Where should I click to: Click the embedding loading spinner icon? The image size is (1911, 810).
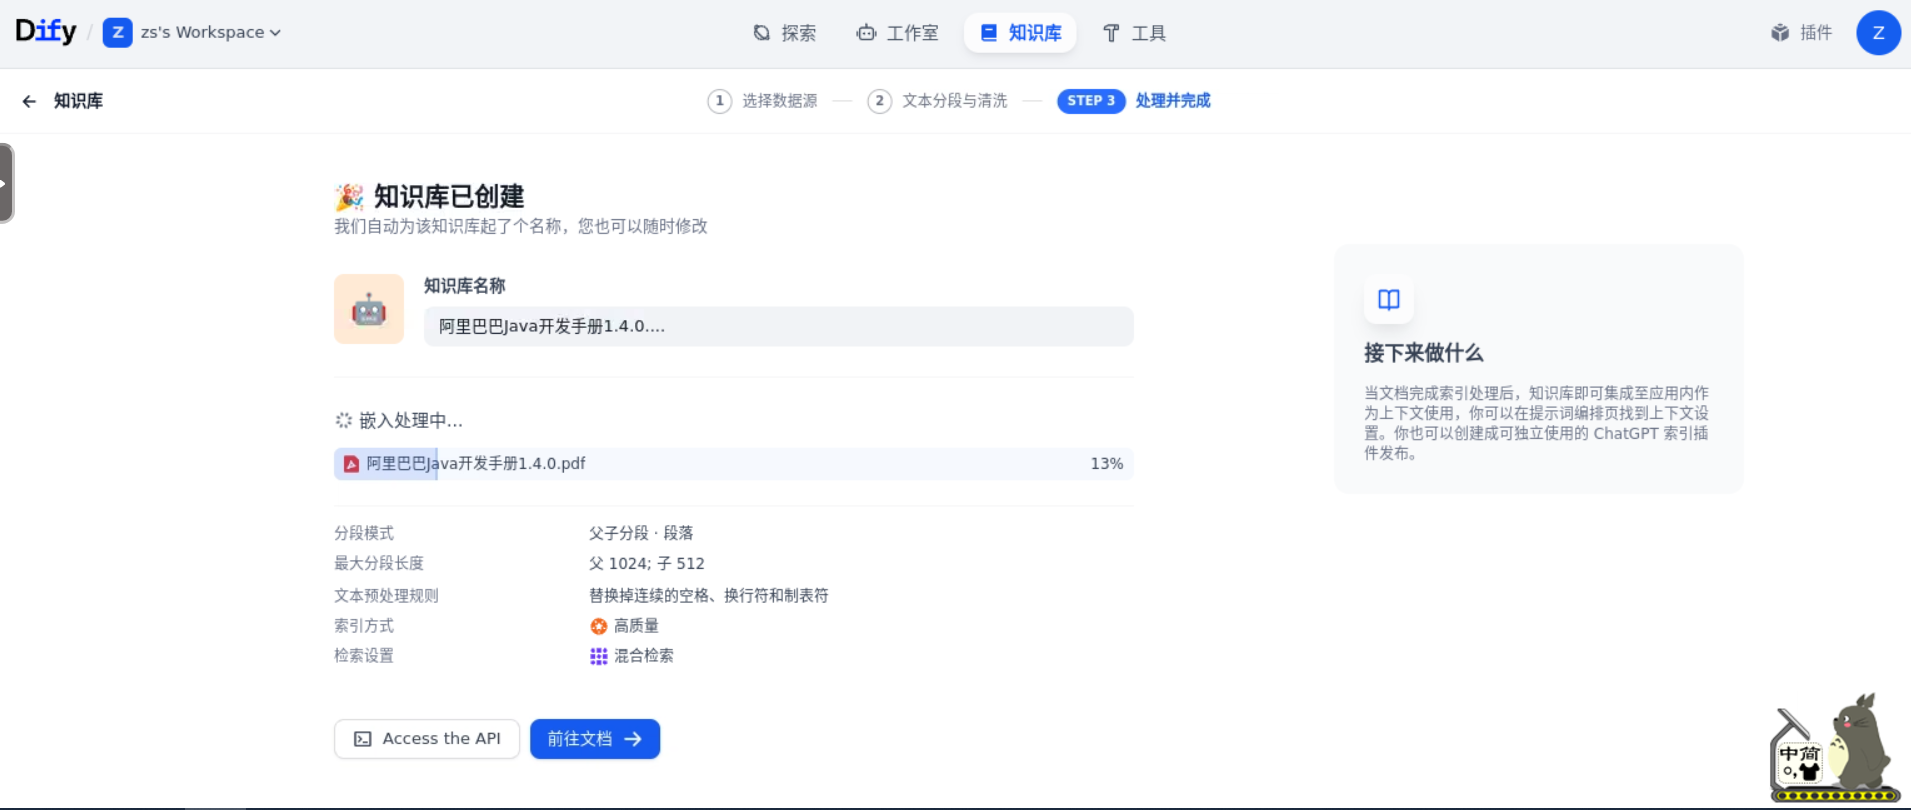[x=344, y=420]
